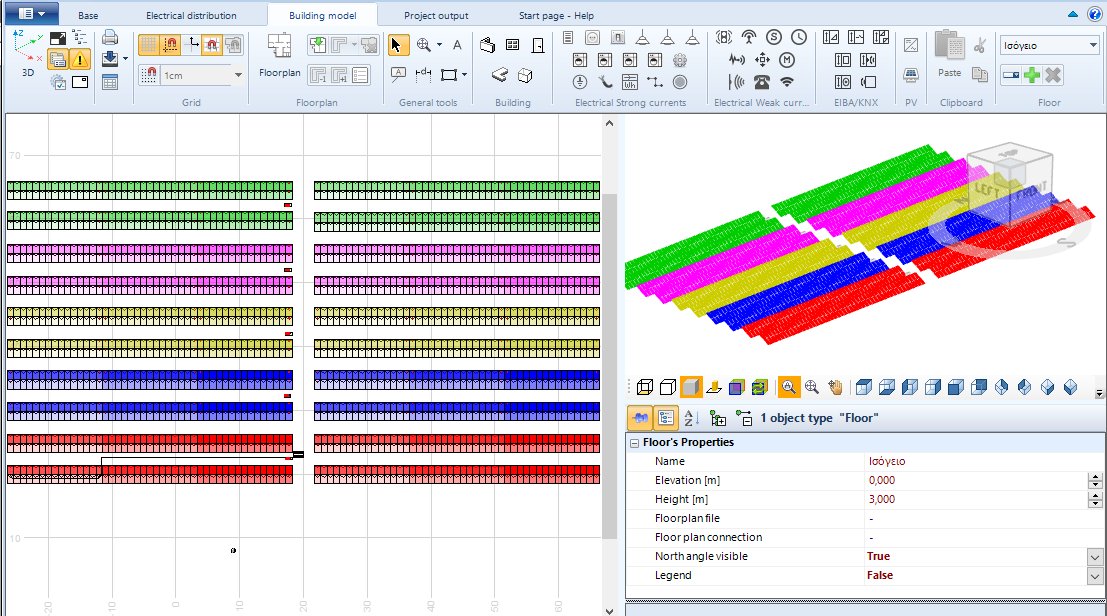
Task: Toggle the grid display button
Action: point(148,45)
